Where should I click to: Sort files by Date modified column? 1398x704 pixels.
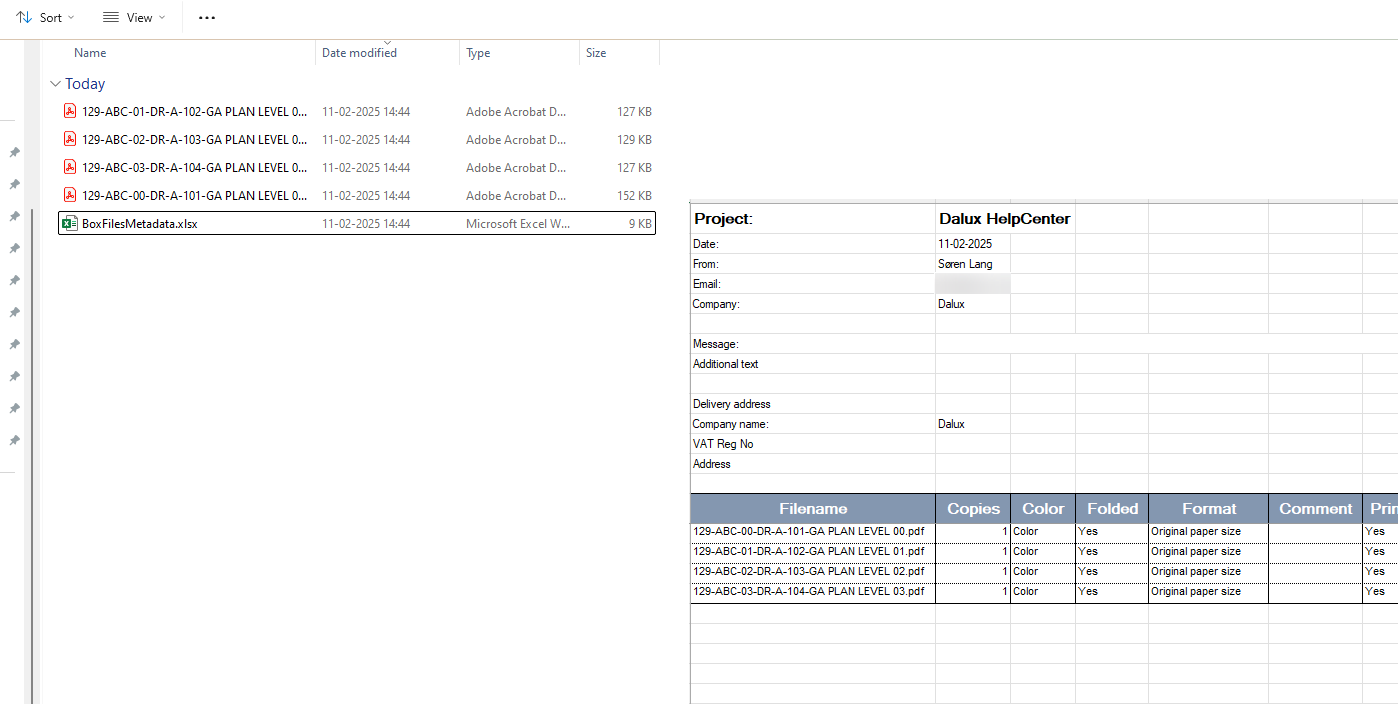(x=359, y=53)
